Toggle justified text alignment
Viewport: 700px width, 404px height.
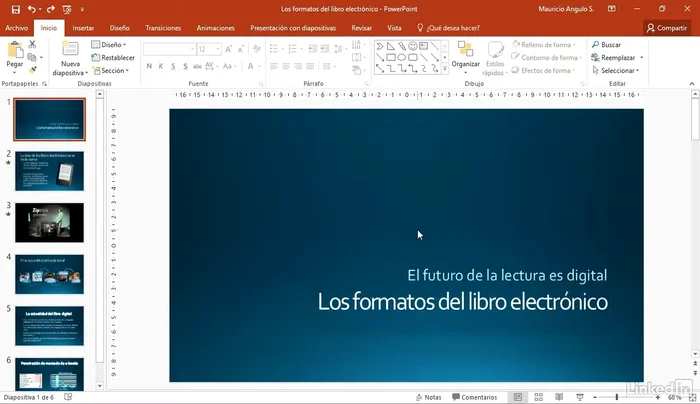click(310, 66)
